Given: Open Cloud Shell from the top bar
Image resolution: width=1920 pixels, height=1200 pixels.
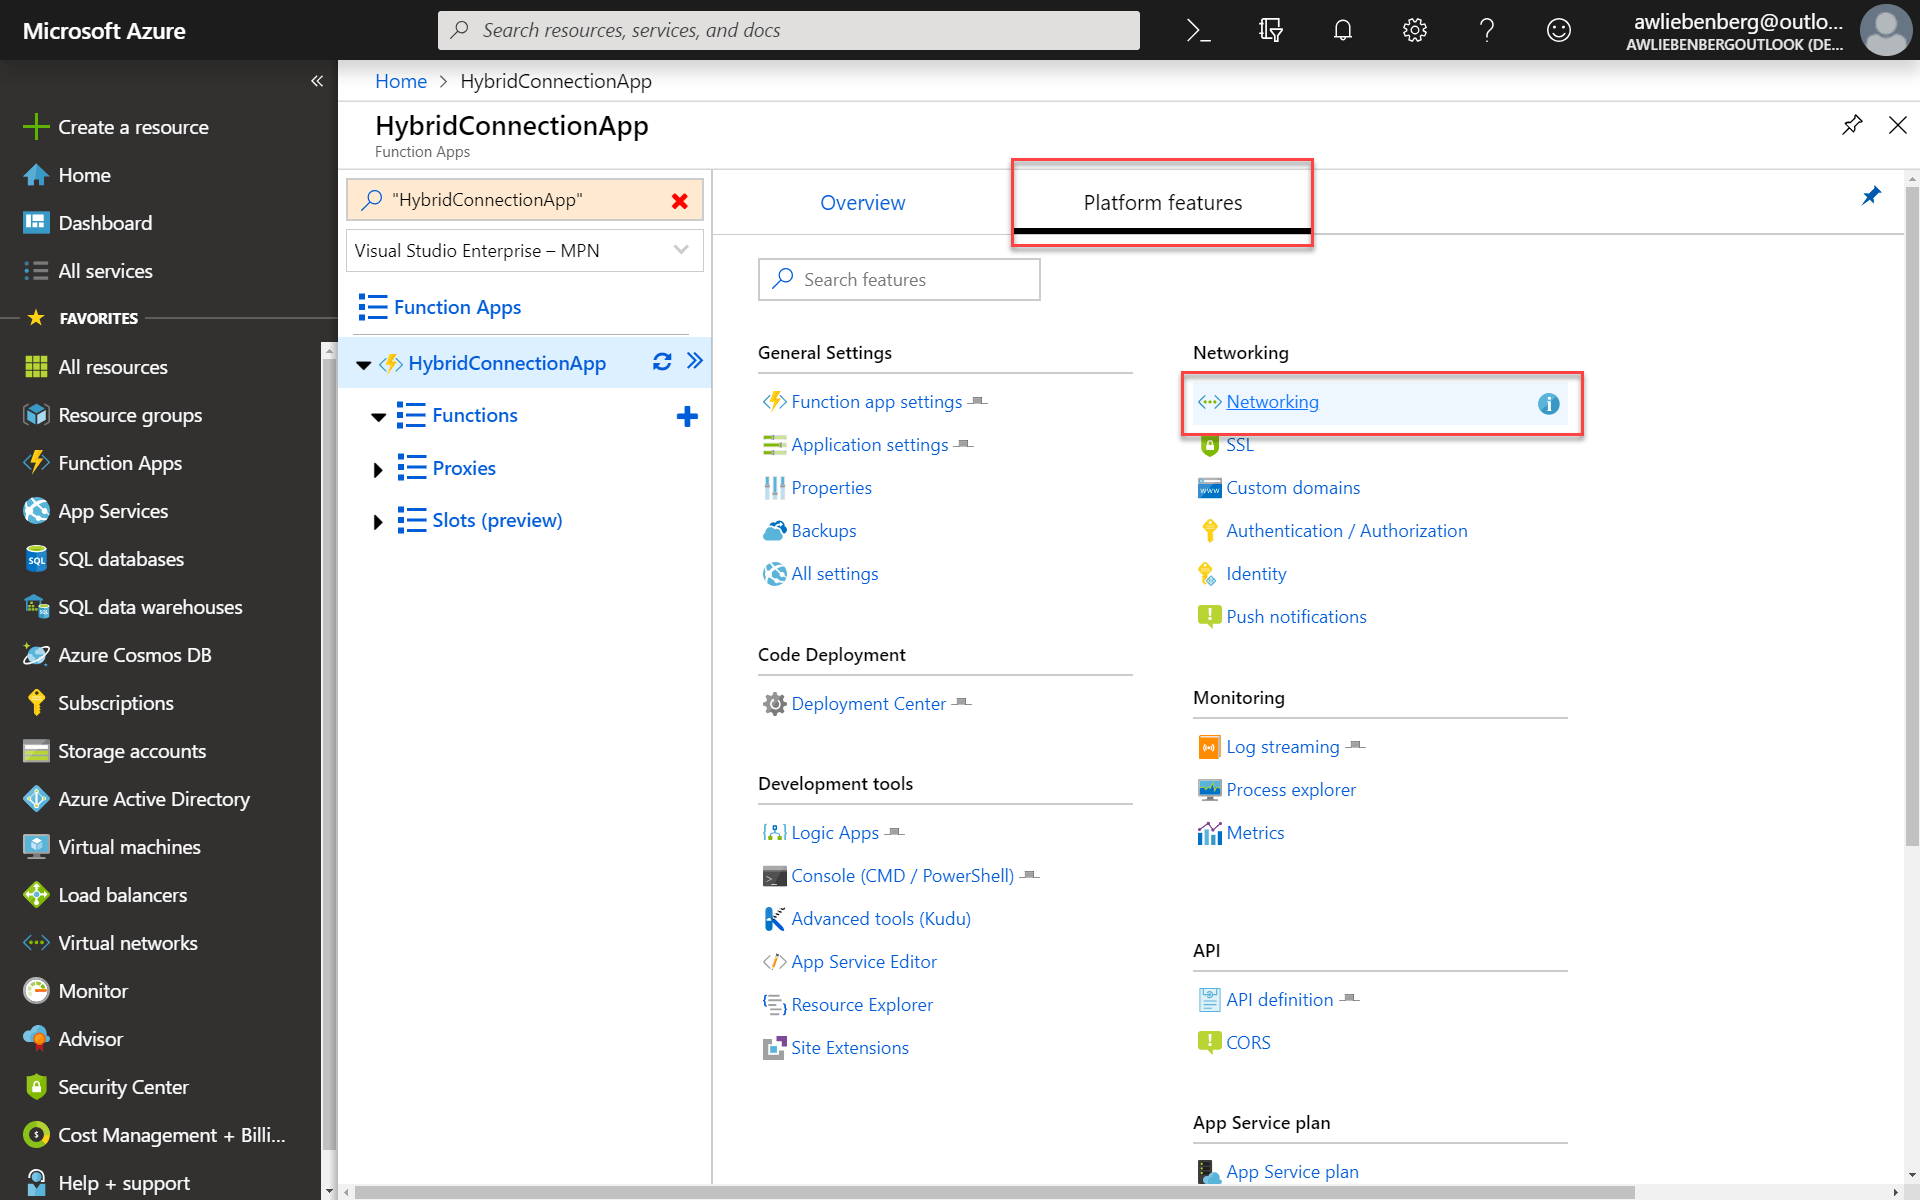Looking at the screenshot, I should pyautogui.click(x=1198, y=30).
